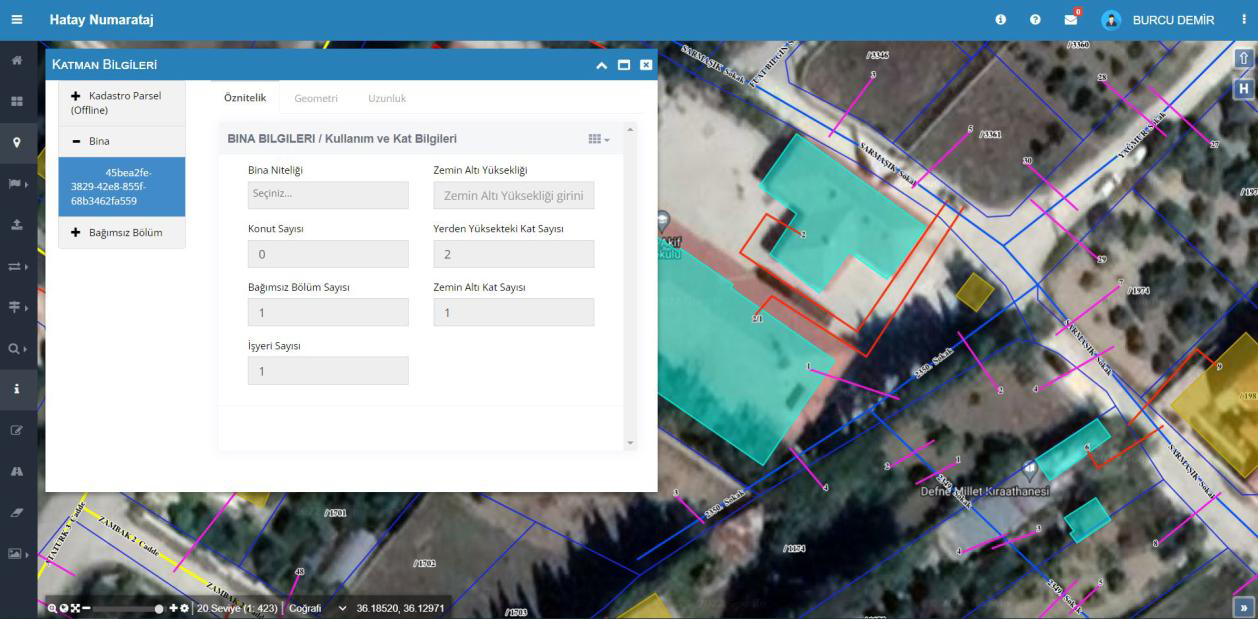Switch to the Uzunluk tab

tap(387, 98)
